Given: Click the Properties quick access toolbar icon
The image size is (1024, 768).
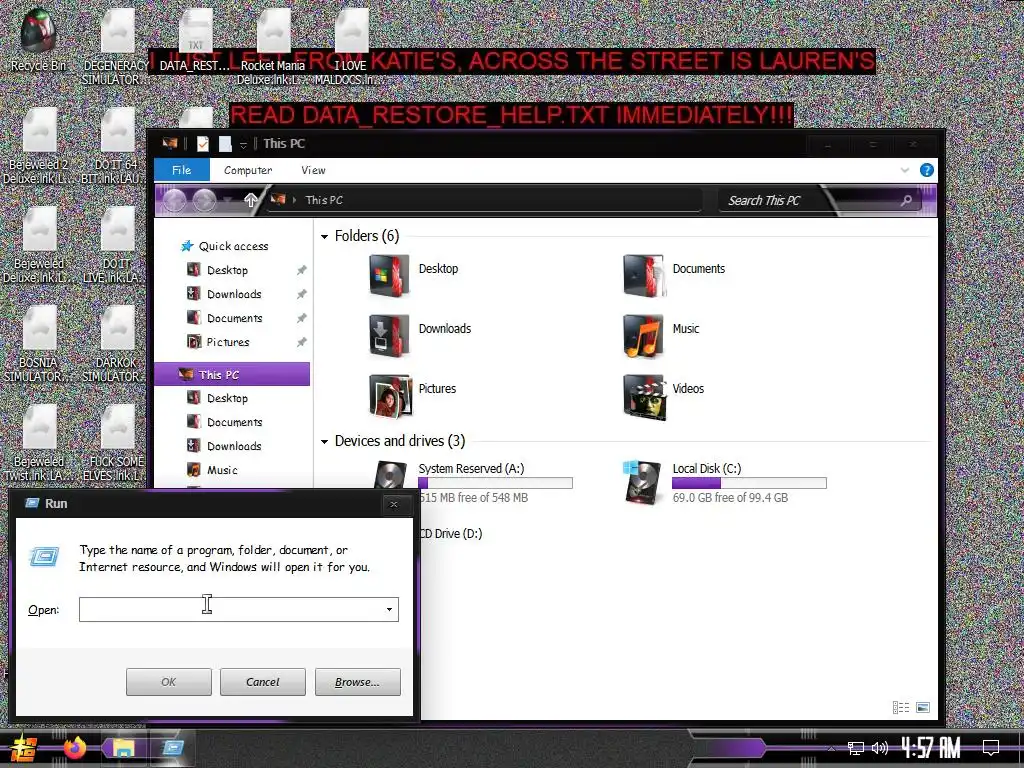Looking at the screenshot, I should 202,144.
